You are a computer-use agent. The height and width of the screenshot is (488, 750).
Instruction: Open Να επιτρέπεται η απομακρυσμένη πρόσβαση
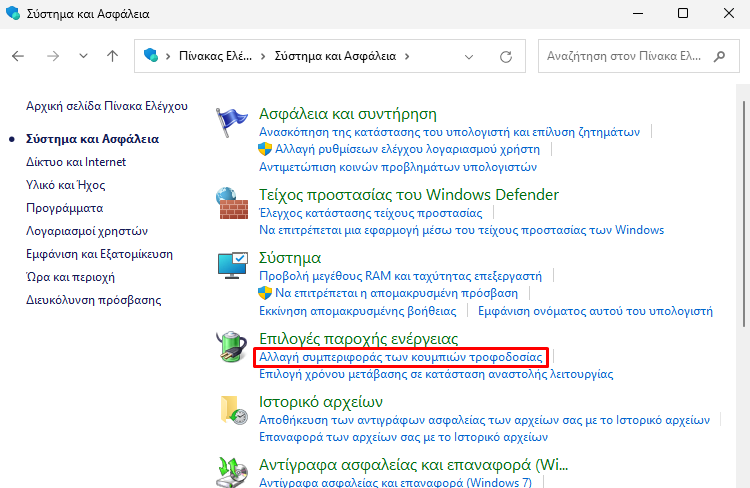click(x=397, y=293)
